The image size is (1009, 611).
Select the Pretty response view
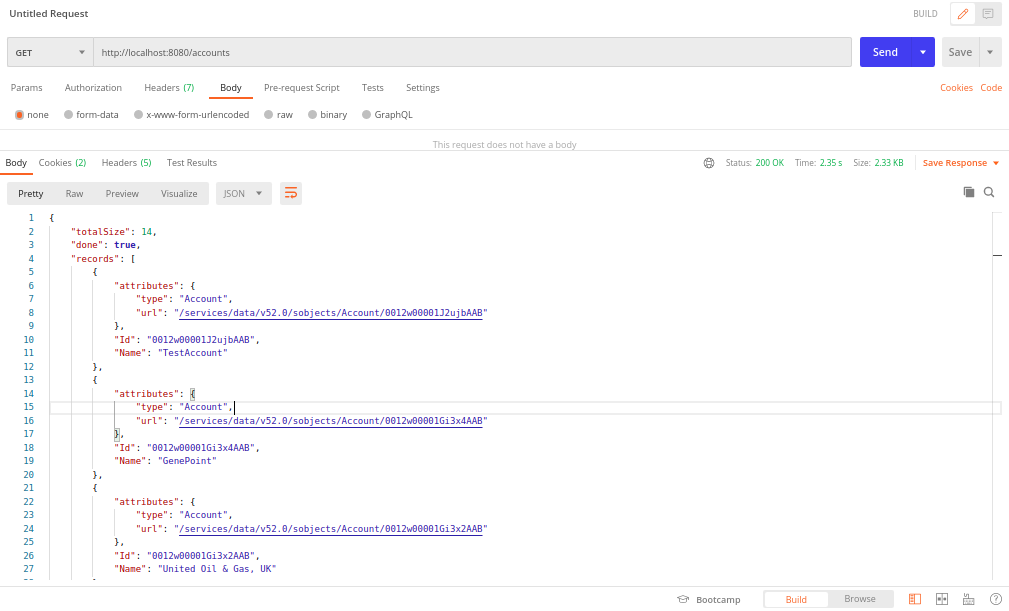tap(30, 193)
